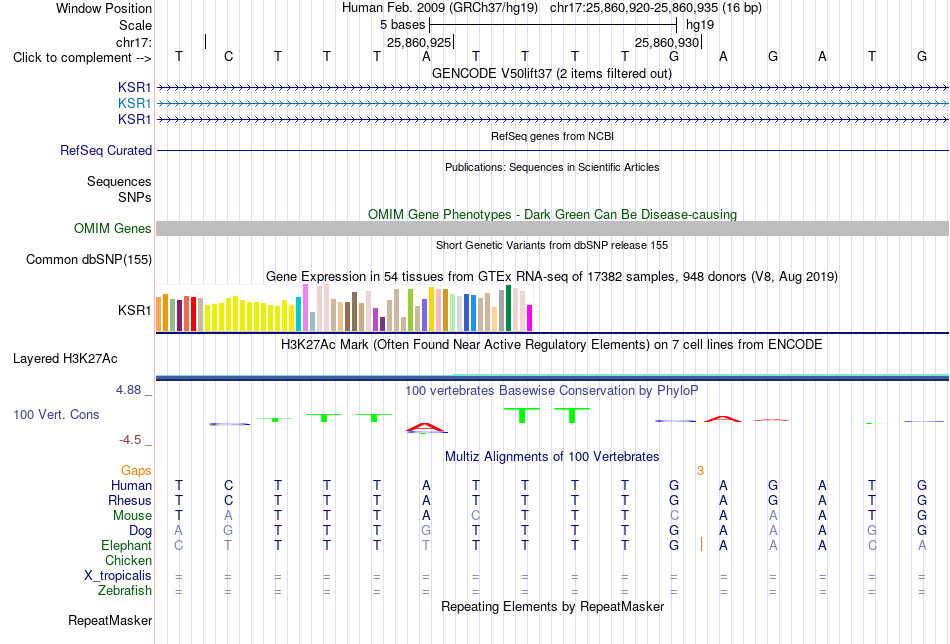
Task: Click the Layered H3K27Ac side label
Action: tap(65, 359)
